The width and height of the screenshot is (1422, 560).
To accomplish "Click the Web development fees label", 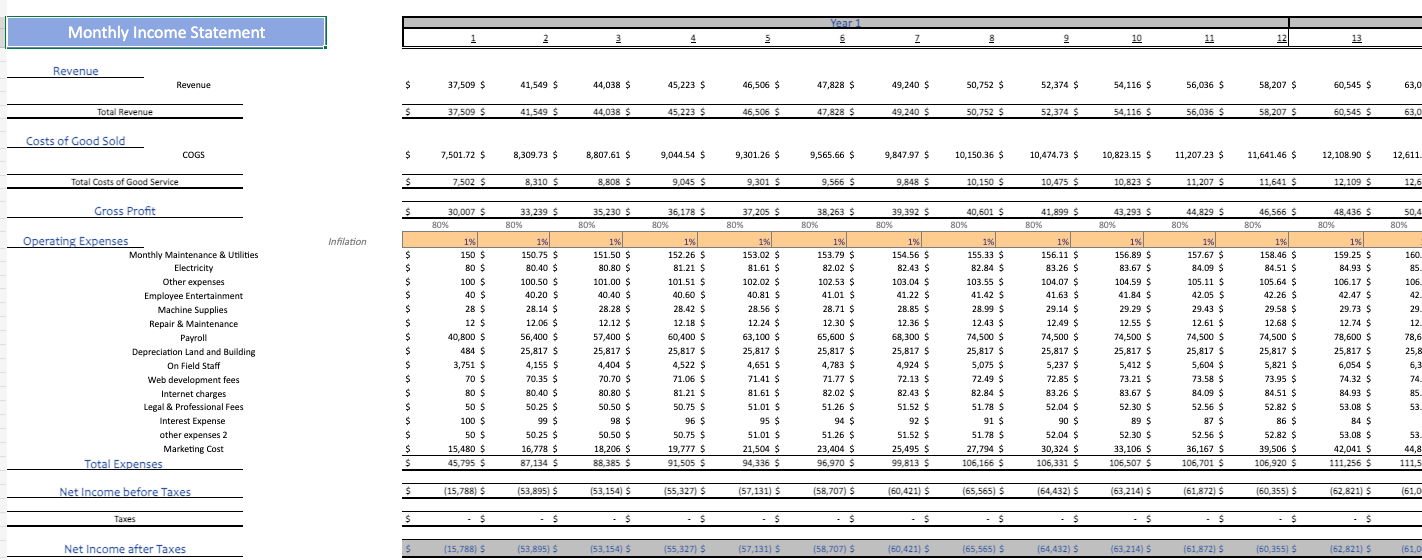I will click(193, 380).
